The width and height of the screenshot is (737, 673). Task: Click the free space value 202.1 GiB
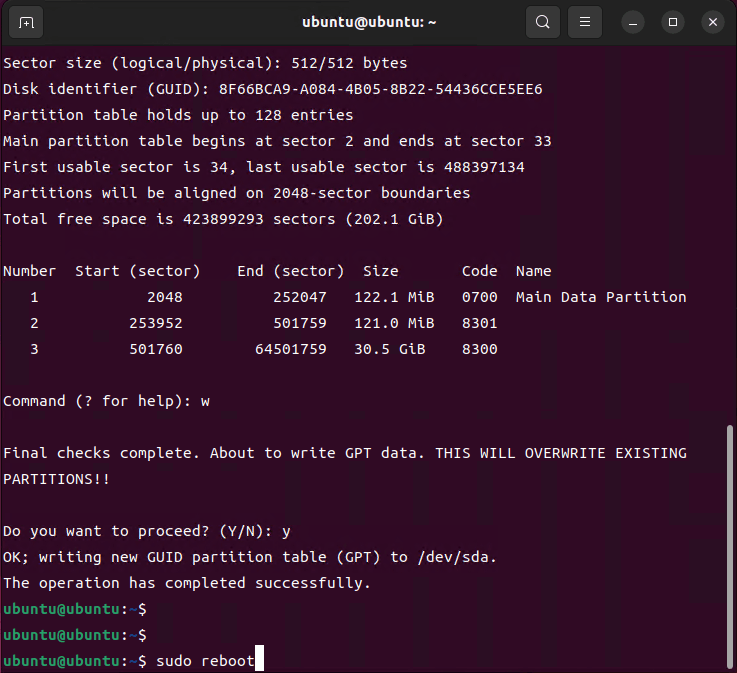tap(394, 219)
